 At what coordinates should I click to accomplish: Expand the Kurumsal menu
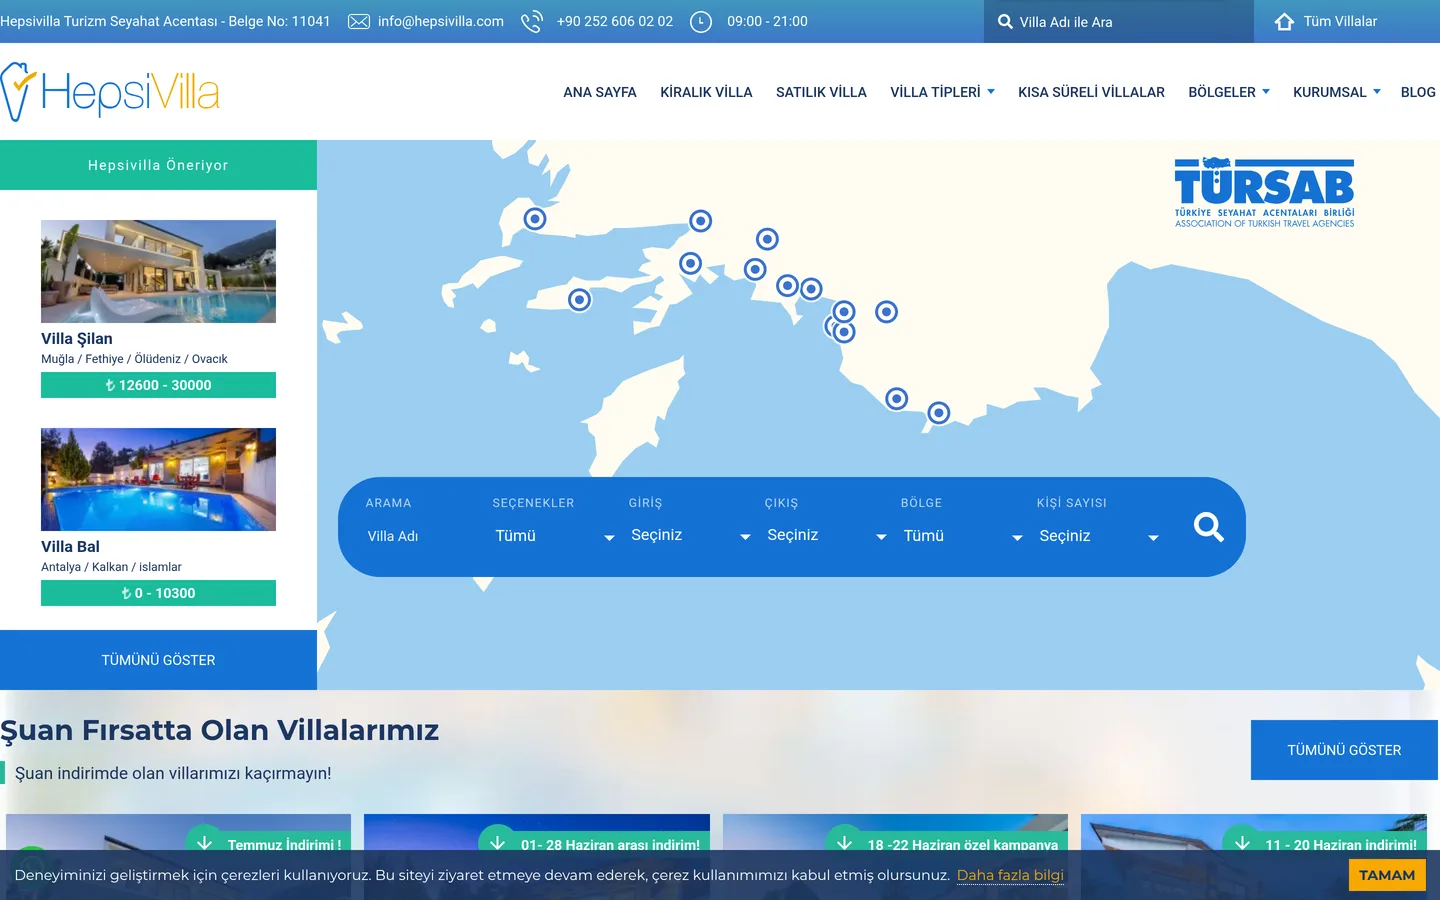tap(1337, 92)
